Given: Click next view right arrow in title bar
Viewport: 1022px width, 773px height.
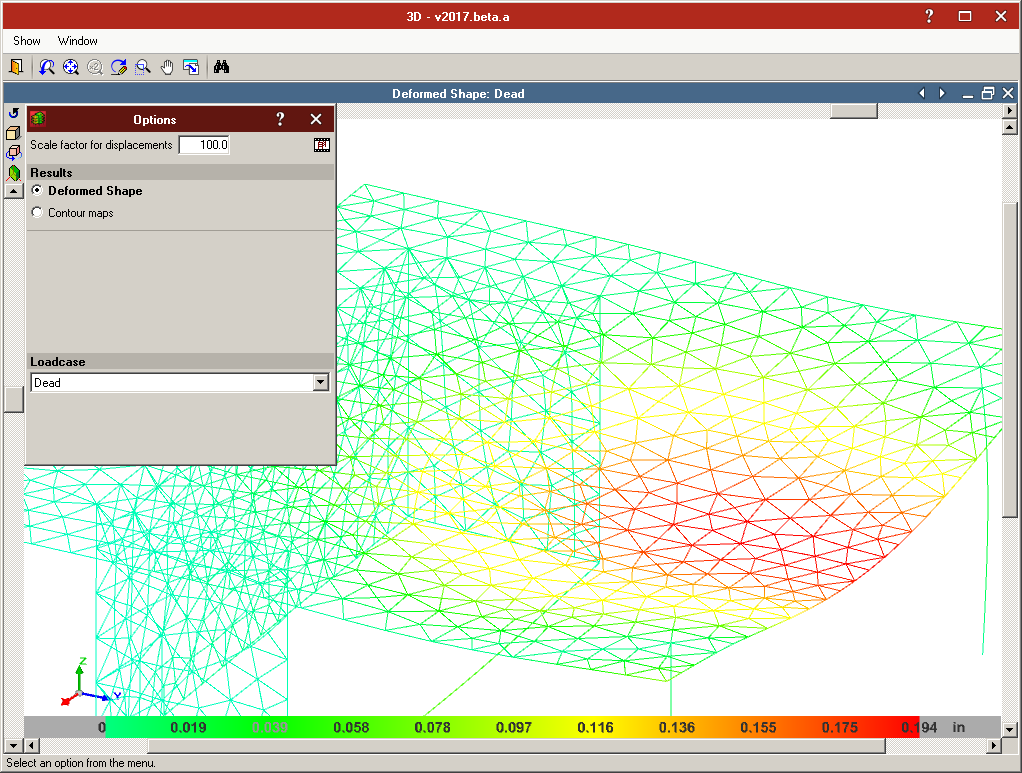Looking at the screenshot, I should 942,93.
